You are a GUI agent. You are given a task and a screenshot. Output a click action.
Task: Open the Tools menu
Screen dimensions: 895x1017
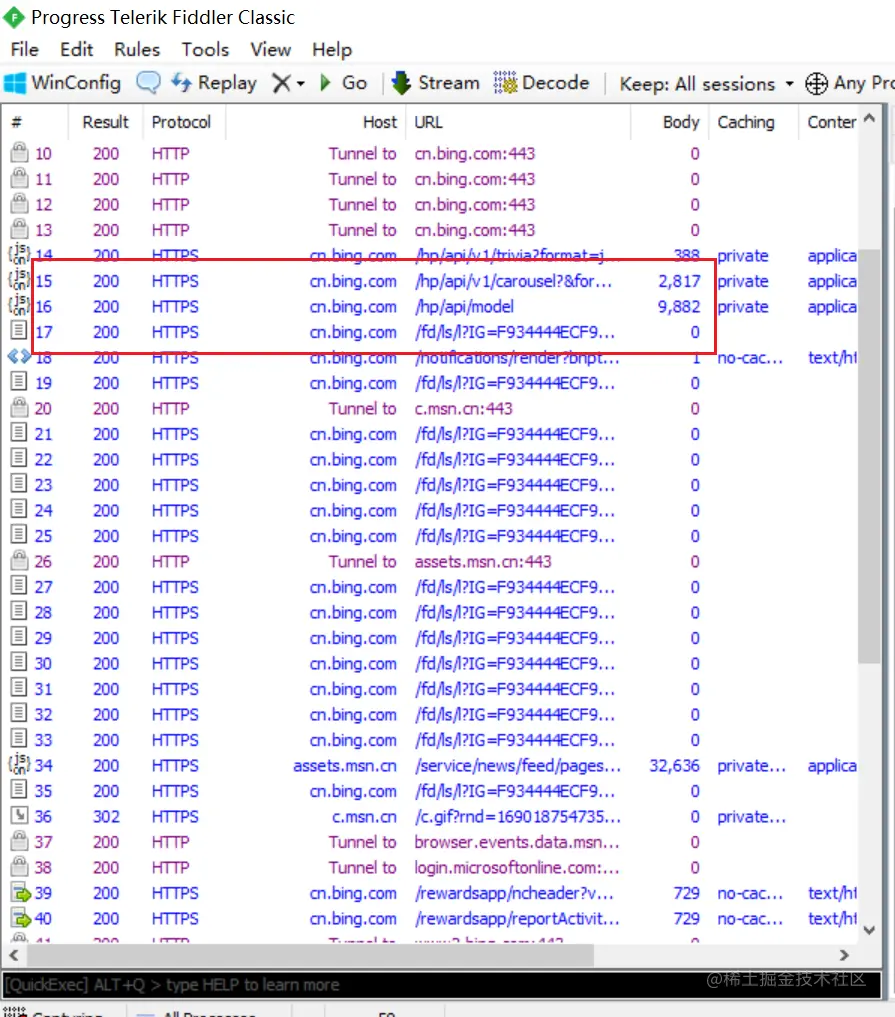point(205,50)
